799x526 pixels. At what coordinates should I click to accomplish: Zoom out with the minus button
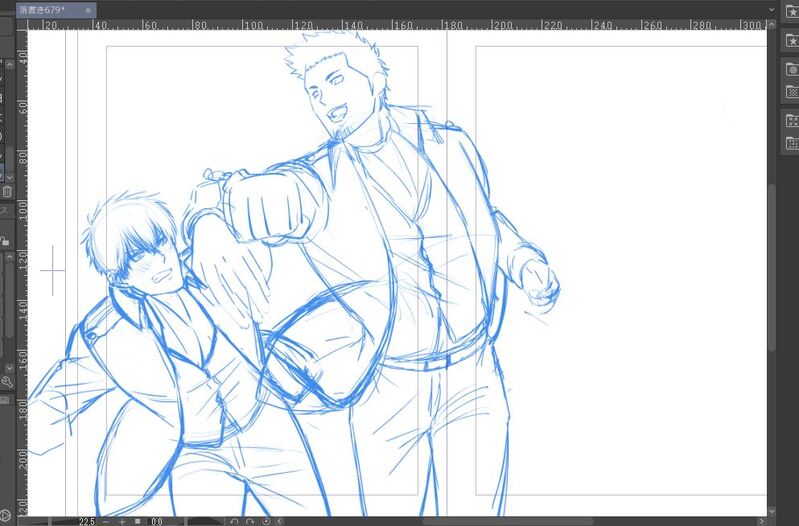[105, 521]
